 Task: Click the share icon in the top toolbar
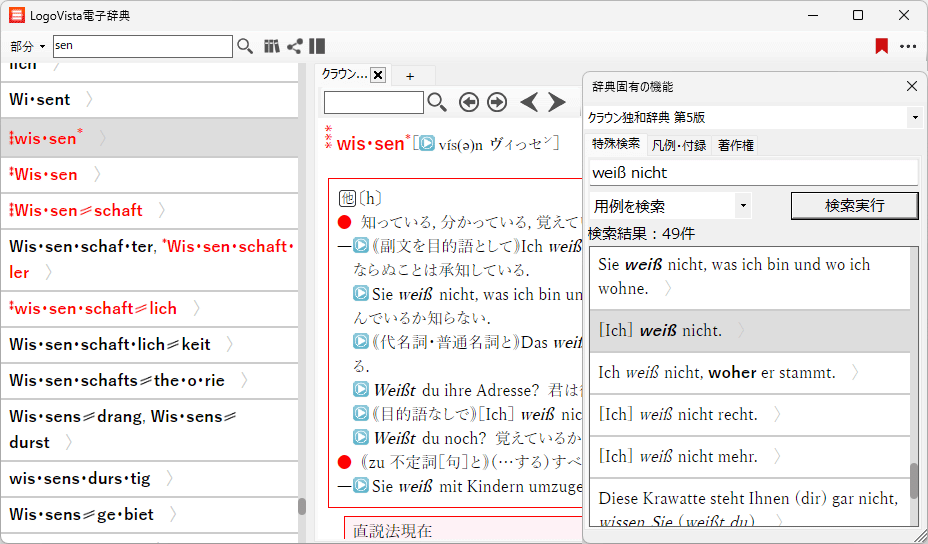(294, 46)
